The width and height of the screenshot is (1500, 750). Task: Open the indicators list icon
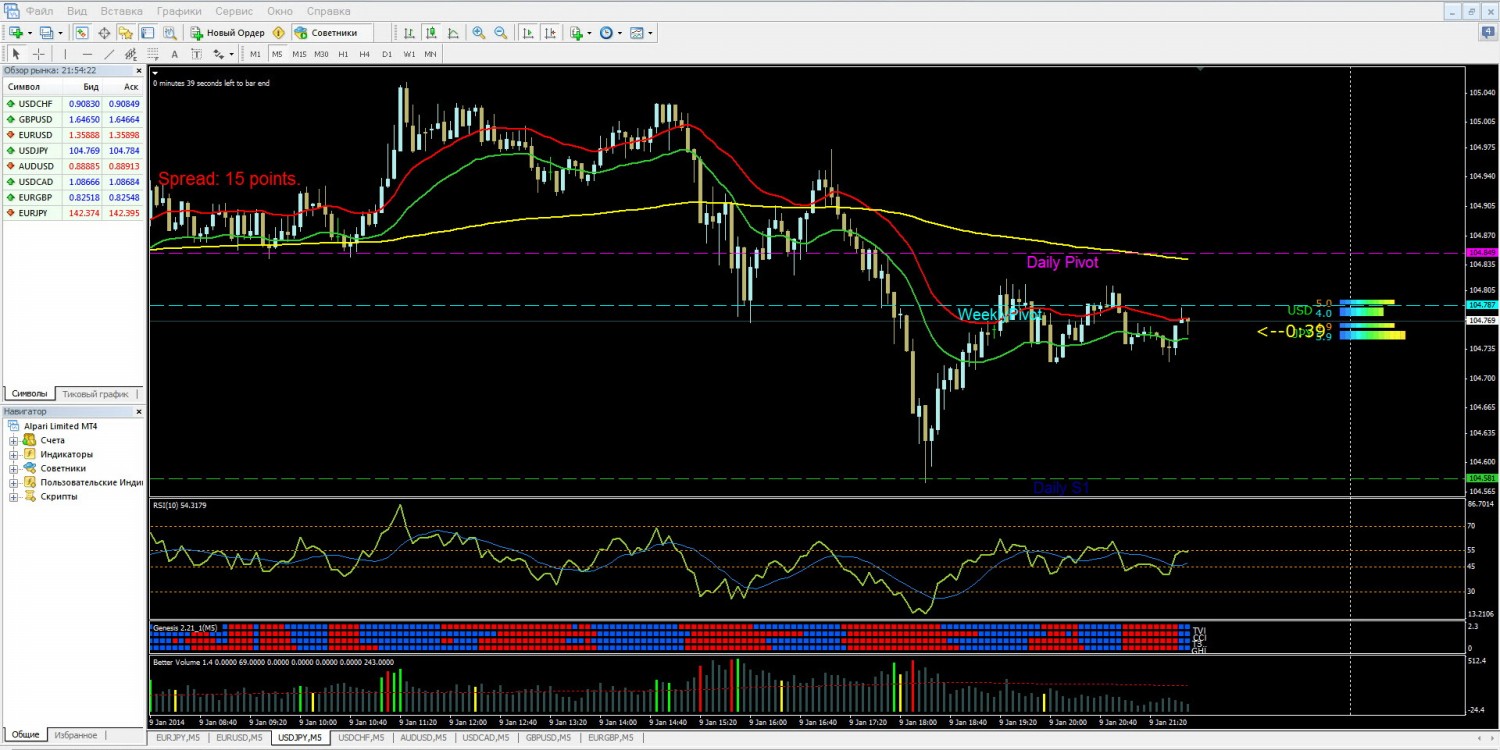coord(576,33)
